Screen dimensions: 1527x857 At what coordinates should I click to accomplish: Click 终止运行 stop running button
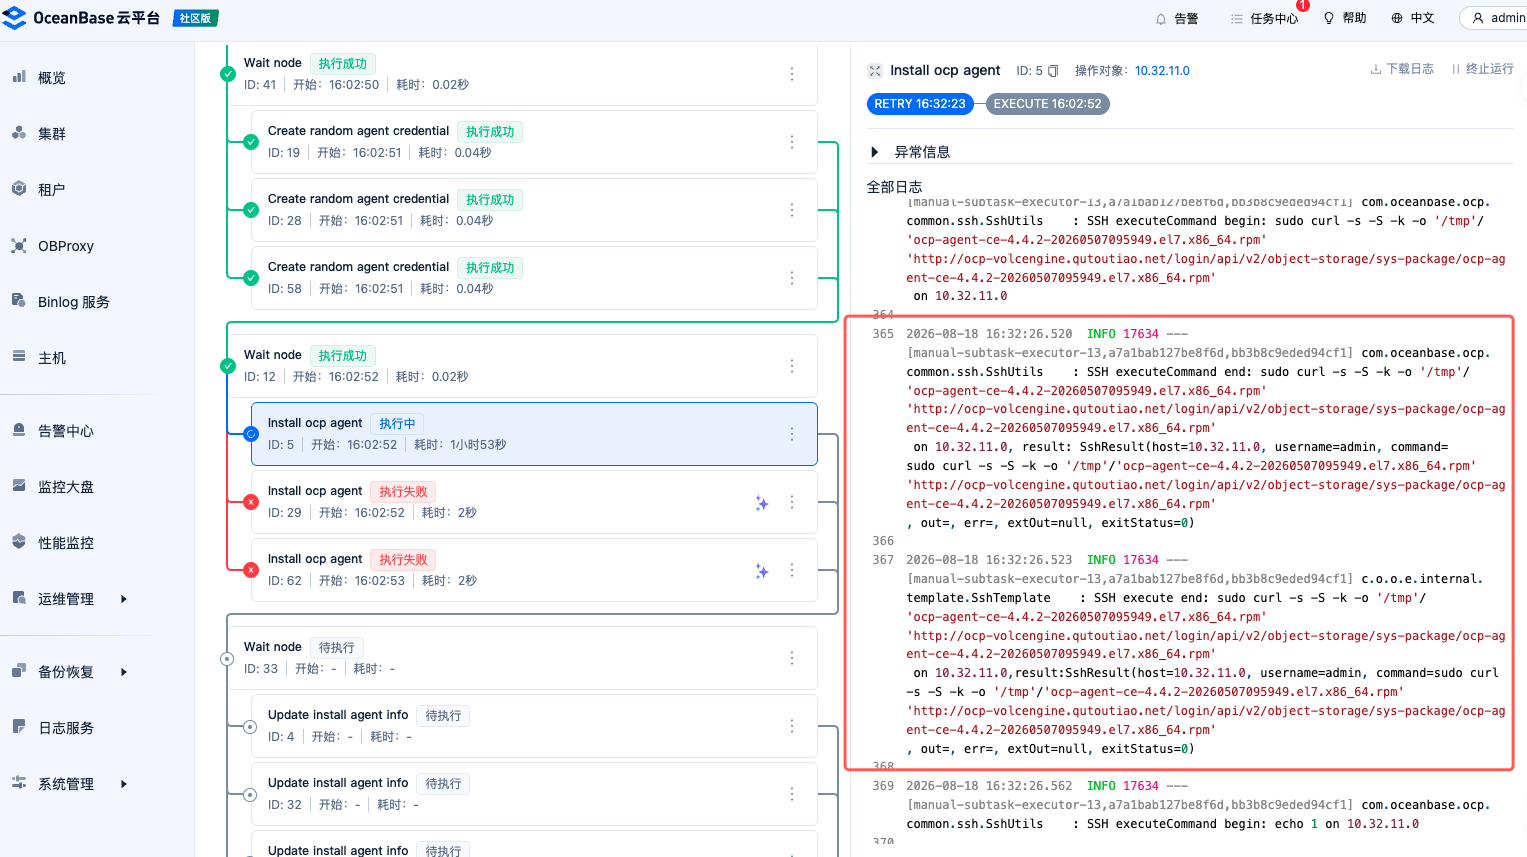[x=1482, y=69]
